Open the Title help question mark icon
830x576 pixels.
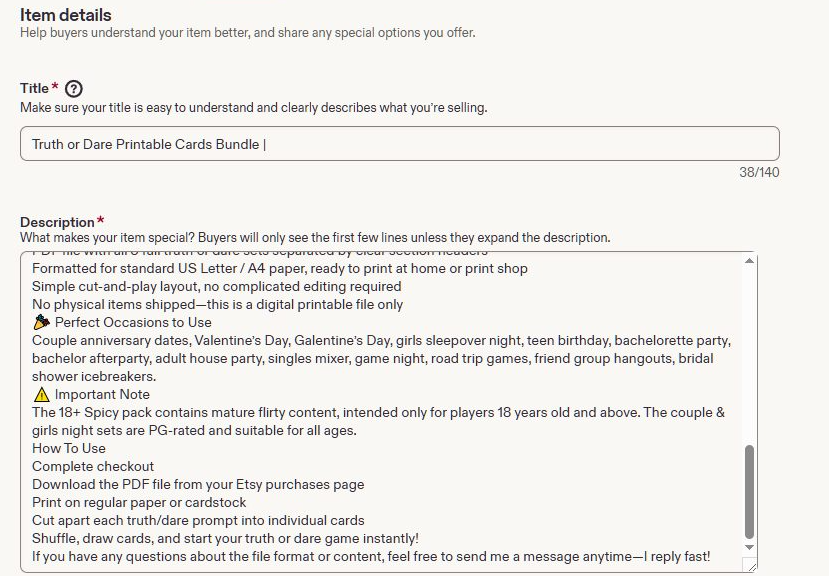74,88
